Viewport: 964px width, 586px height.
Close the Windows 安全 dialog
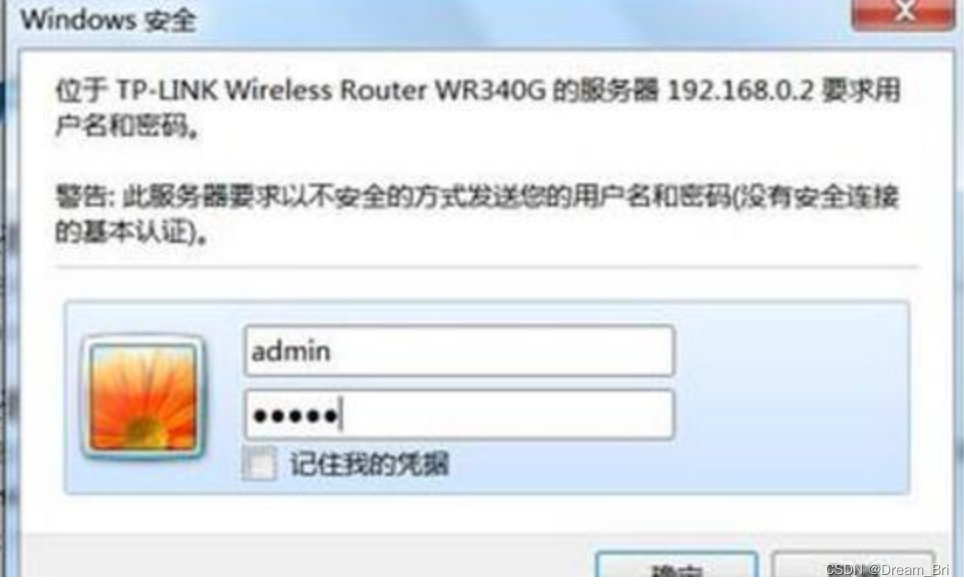(x=903, y=12)
